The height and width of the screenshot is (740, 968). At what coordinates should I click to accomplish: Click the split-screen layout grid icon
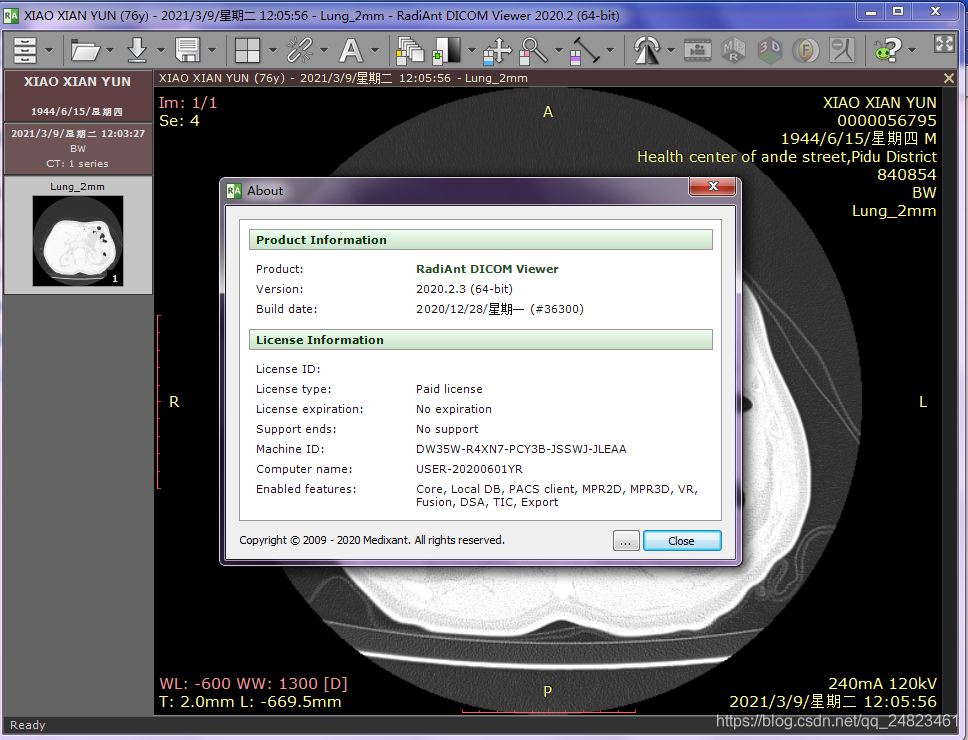(248, 50)
